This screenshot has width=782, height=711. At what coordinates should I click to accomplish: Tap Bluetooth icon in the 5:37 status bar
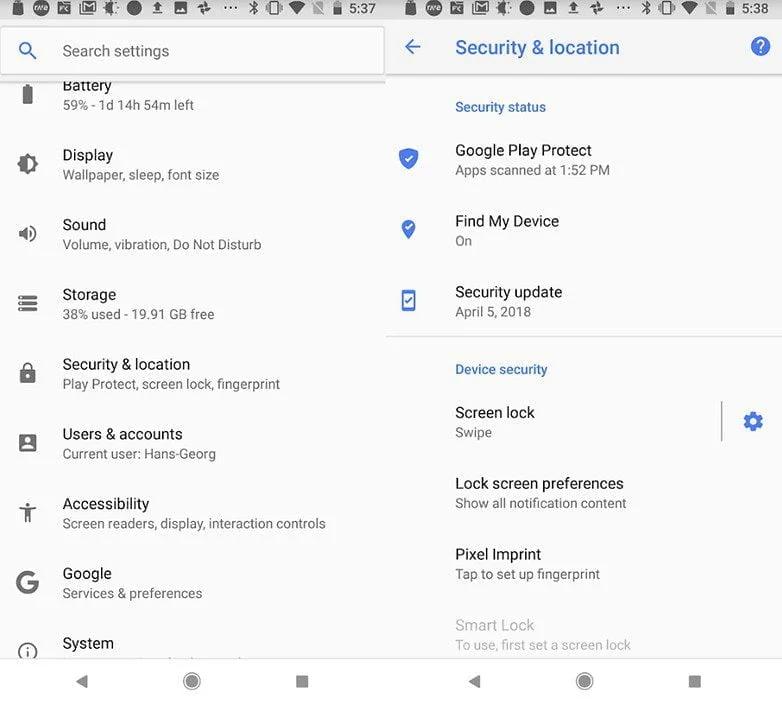(254, 8)
